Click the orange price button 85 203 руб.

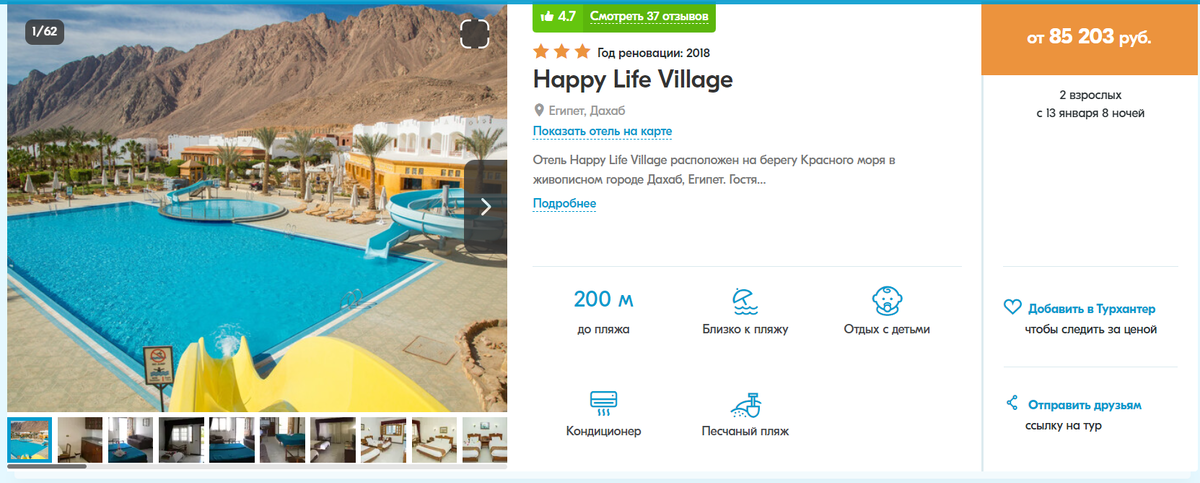click(x=1090, y=38)
